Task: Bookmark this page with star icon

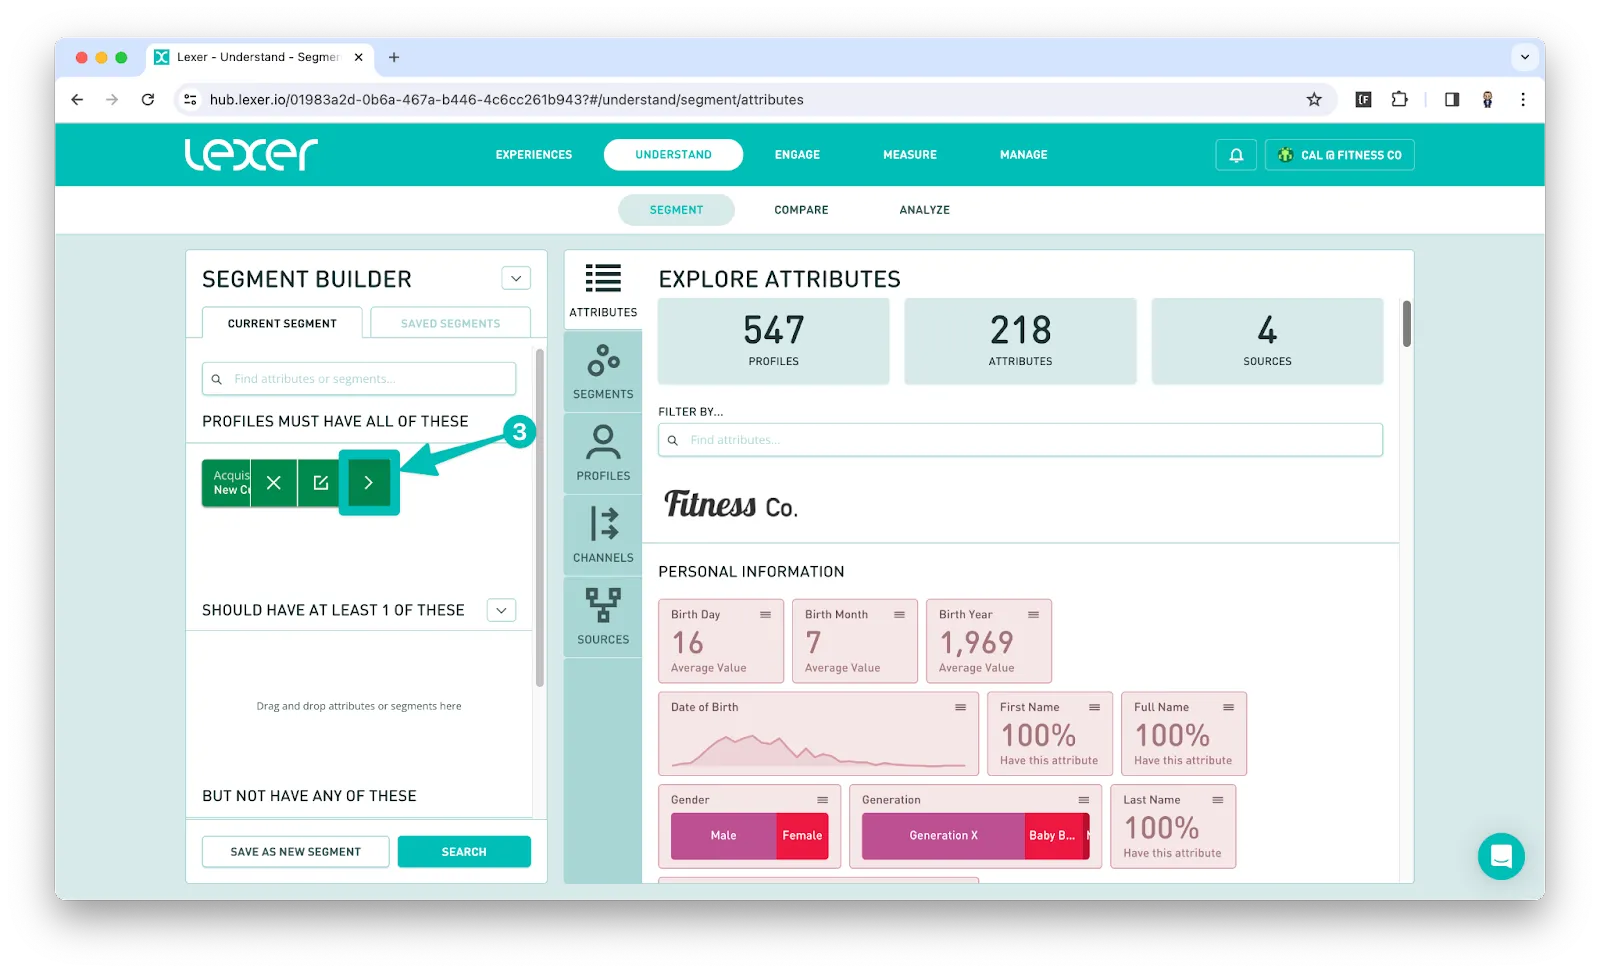Action: pyautogui.click(x=1314, y=99)
